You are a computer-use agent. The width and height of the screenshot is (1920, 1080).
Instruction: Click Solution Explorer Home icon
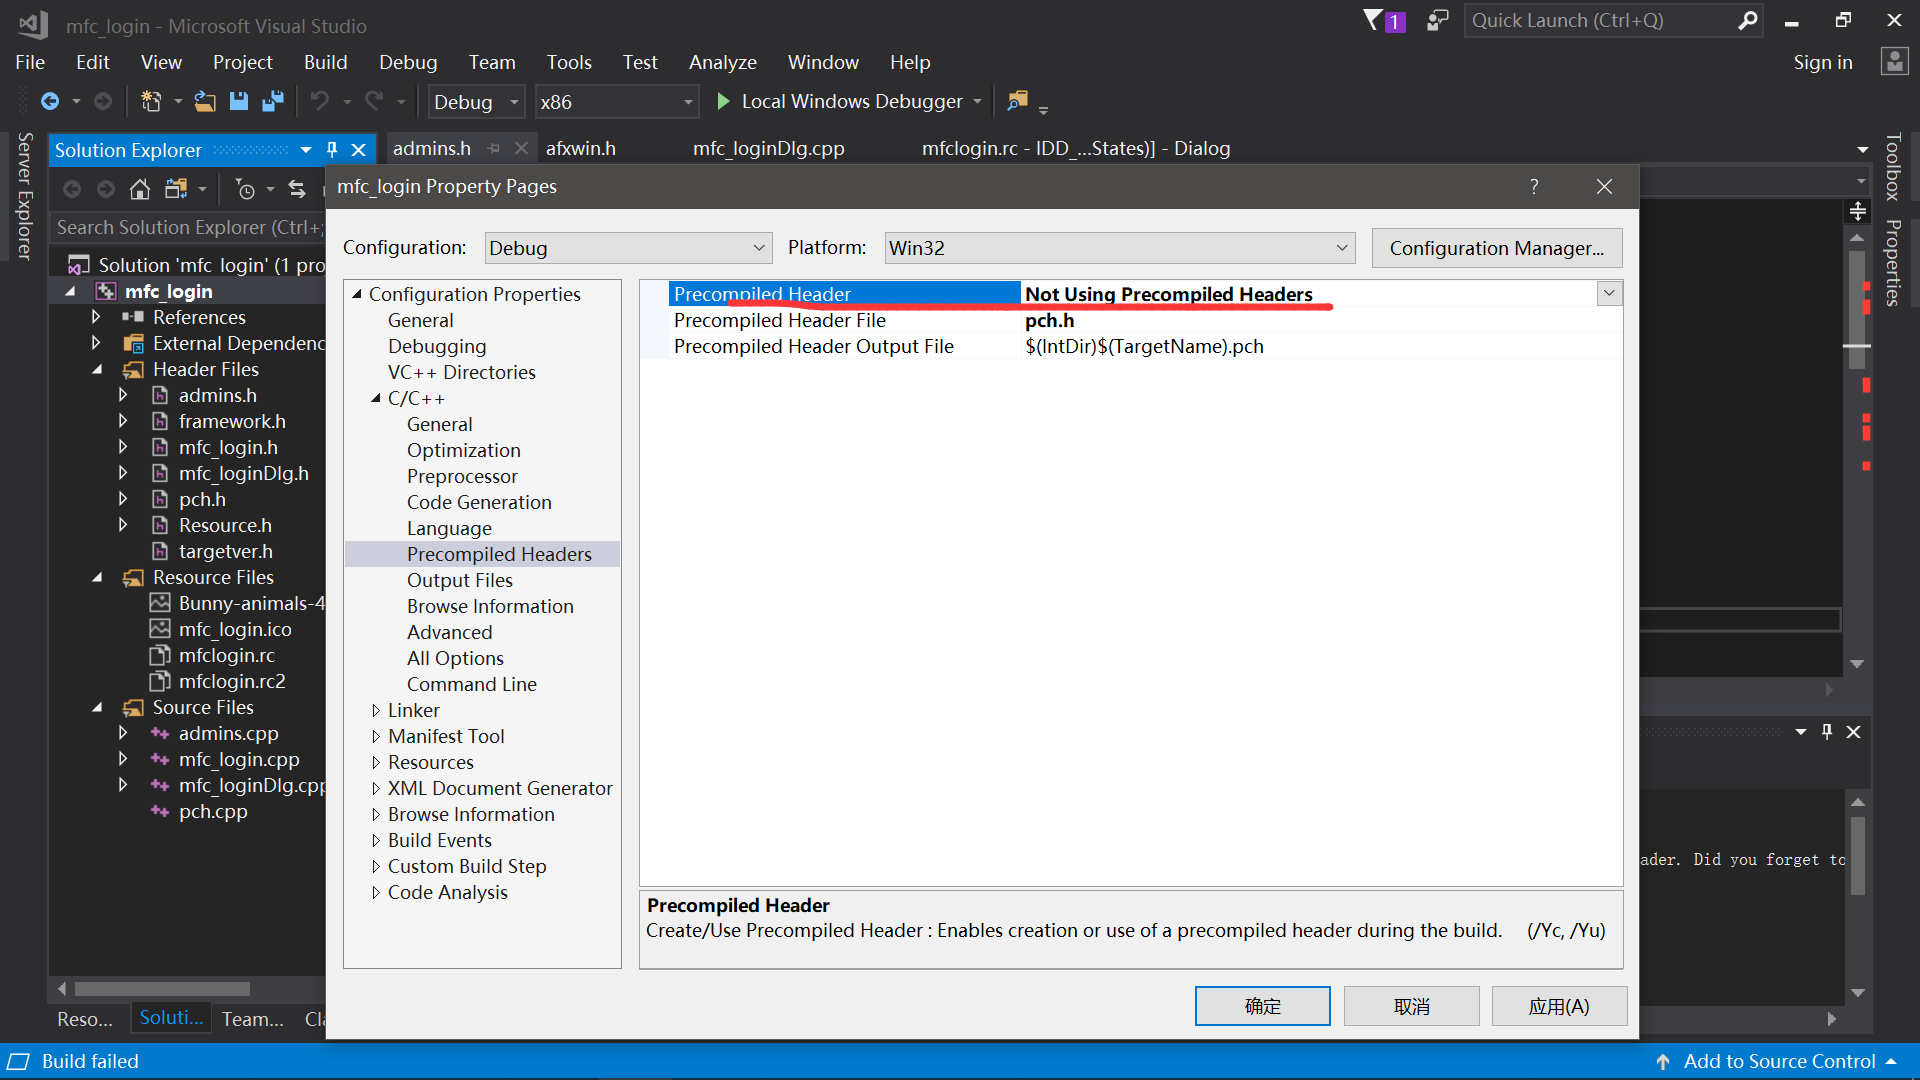tap(140, 189)
